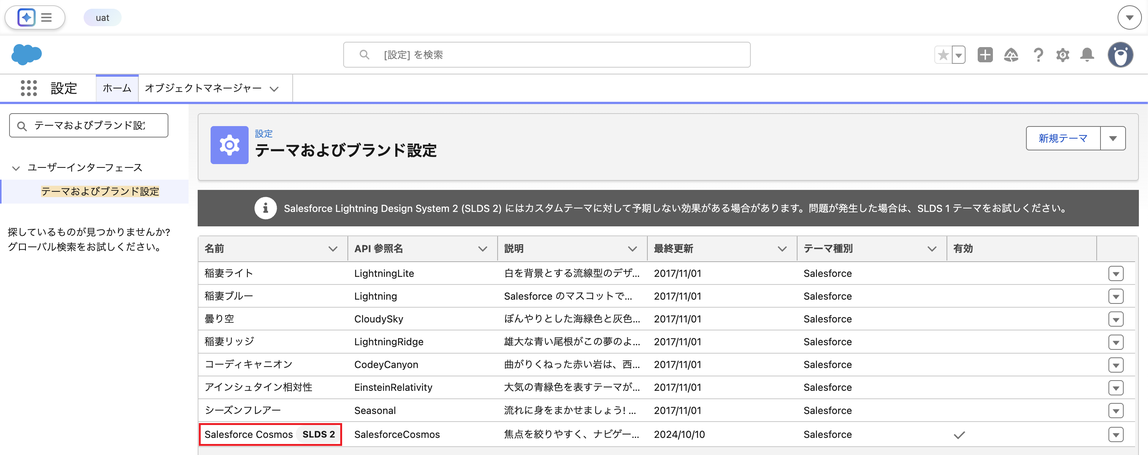
Task: Open the setup gear icon in header
Action: pos(1062,55)
